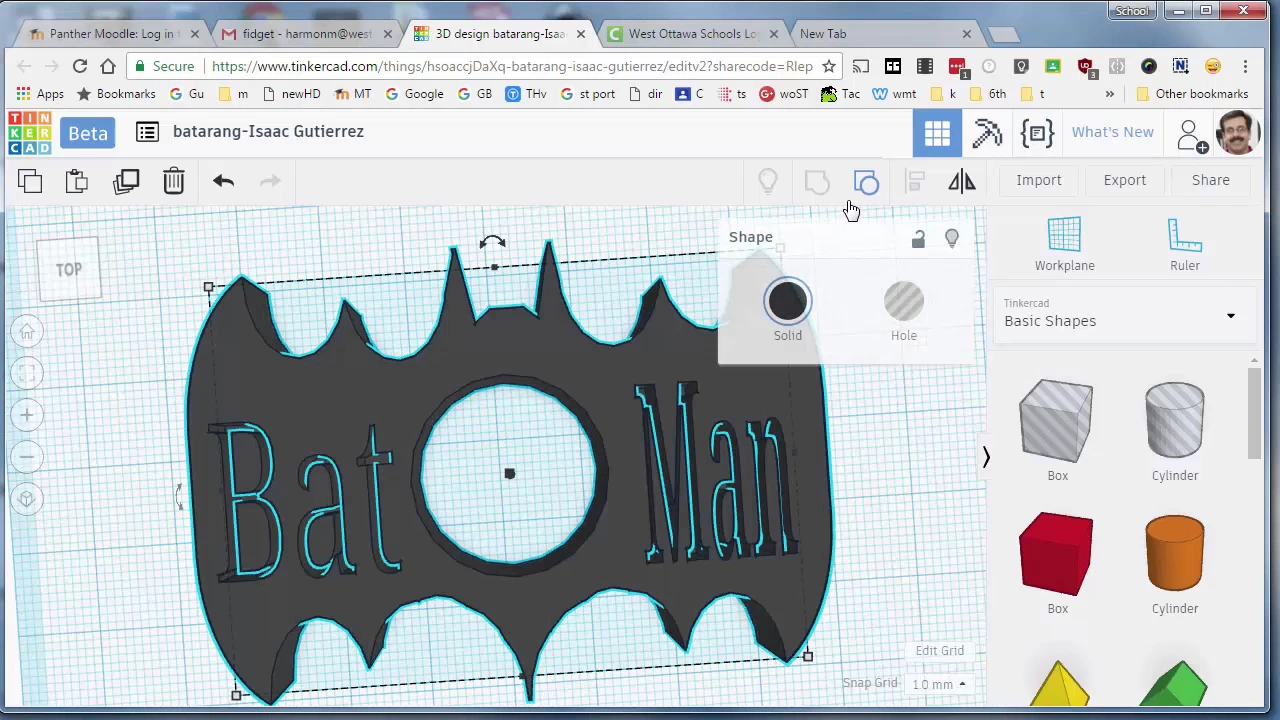The height and width of the screenshot is (720, 1280).
Task: Open the Blocks pickaxe mode
Action: (987, 133)
